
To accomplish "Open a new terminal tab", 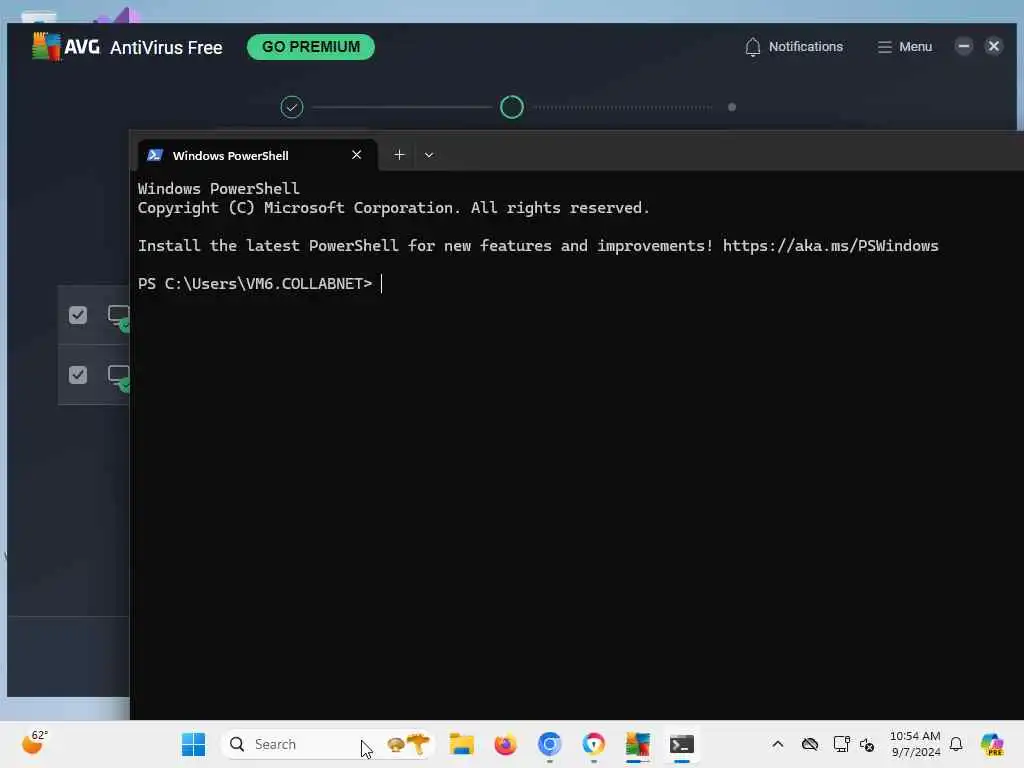I will click(x=399, y=155).
